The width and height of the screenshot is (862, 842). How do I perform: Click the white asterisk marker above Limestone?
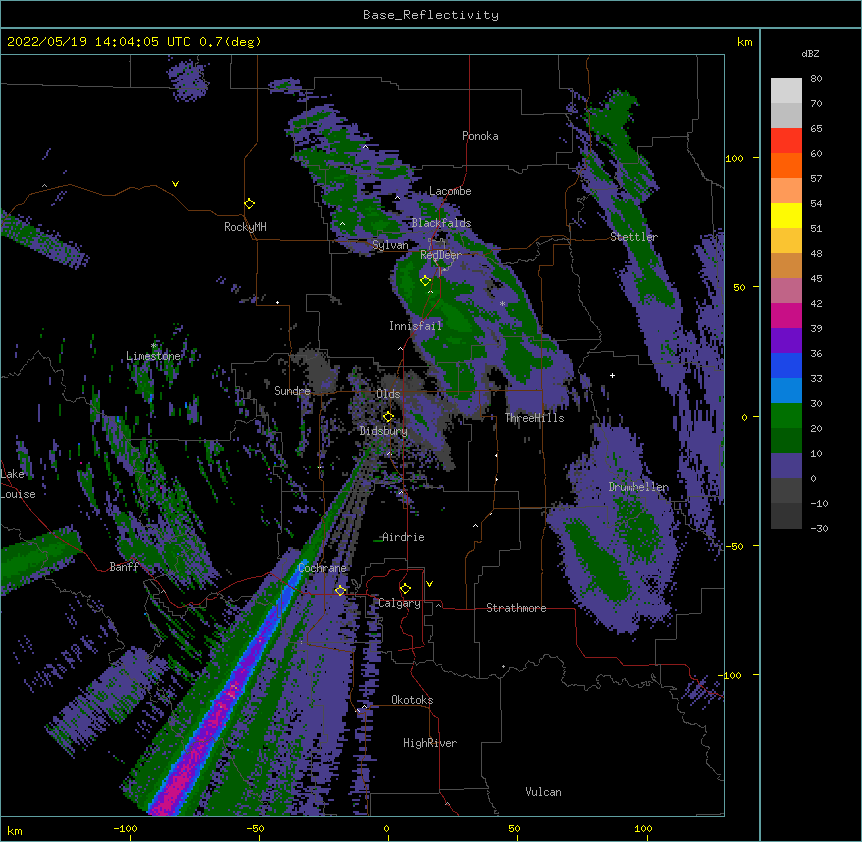(154, 346)
